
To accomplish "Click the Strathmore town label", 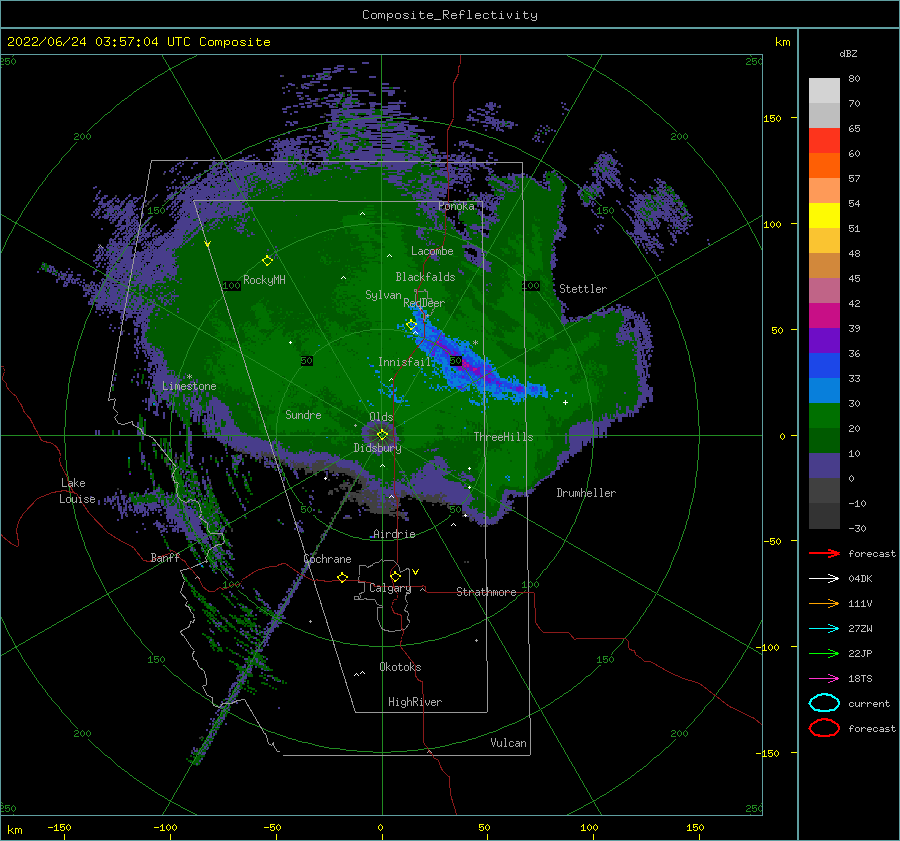I will [486, 592].
